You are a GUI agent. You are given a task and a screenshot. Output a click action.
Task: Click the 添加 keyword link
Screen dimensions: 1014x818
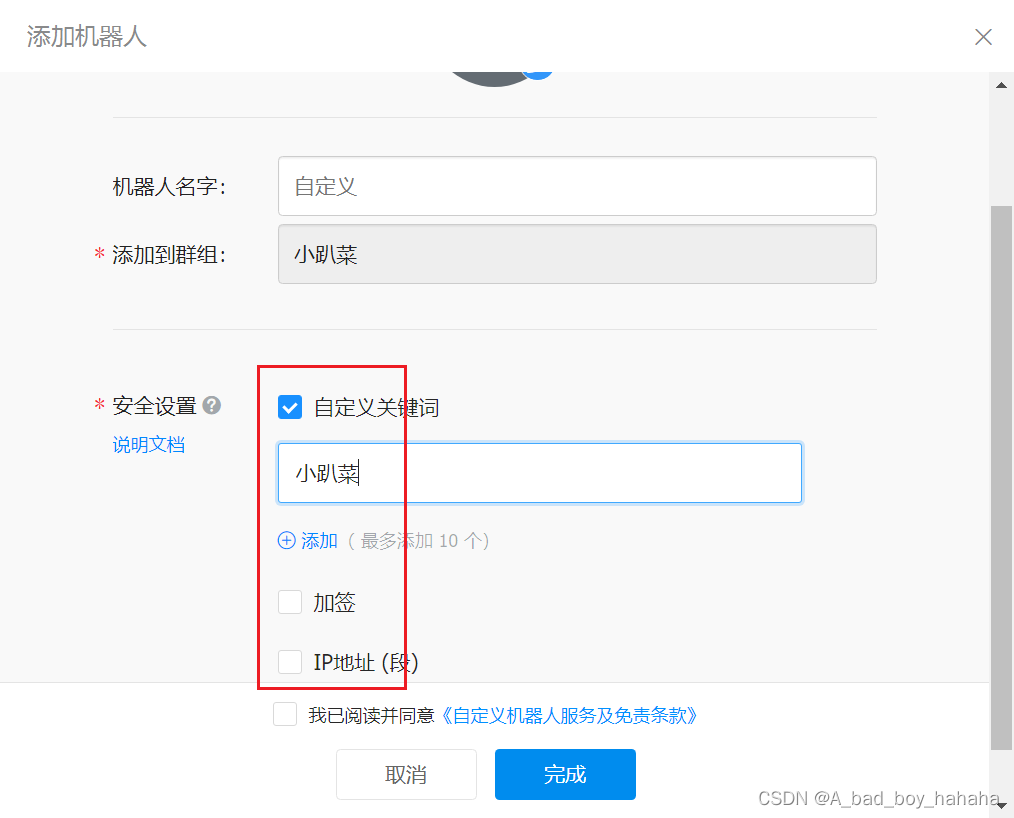click(319, 541)
